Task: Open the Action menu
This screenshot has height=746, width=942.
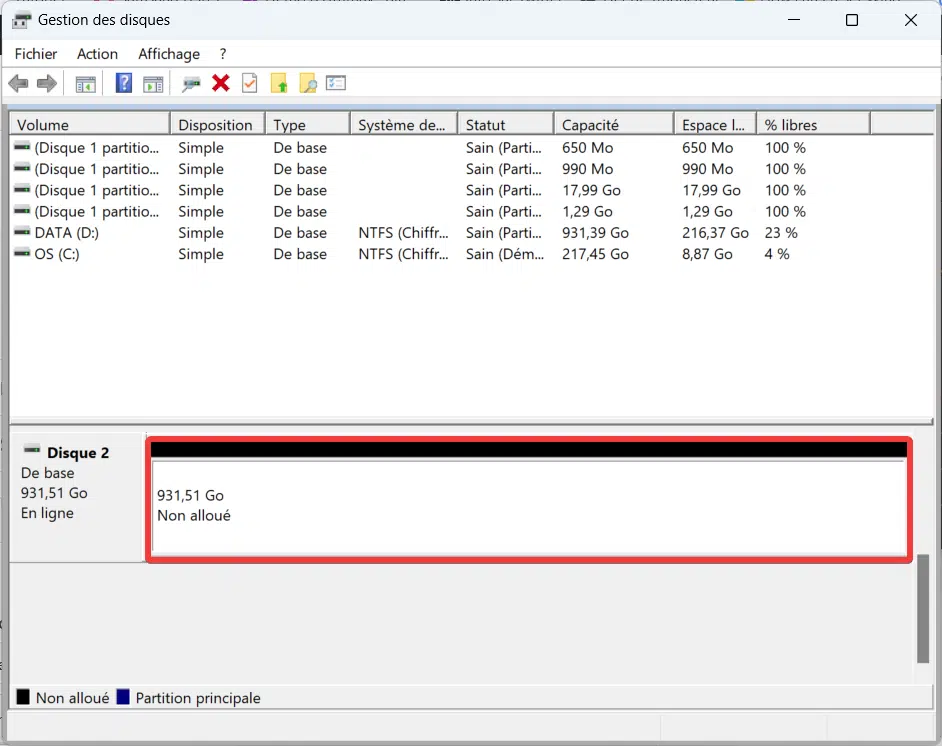Action: 97,54
